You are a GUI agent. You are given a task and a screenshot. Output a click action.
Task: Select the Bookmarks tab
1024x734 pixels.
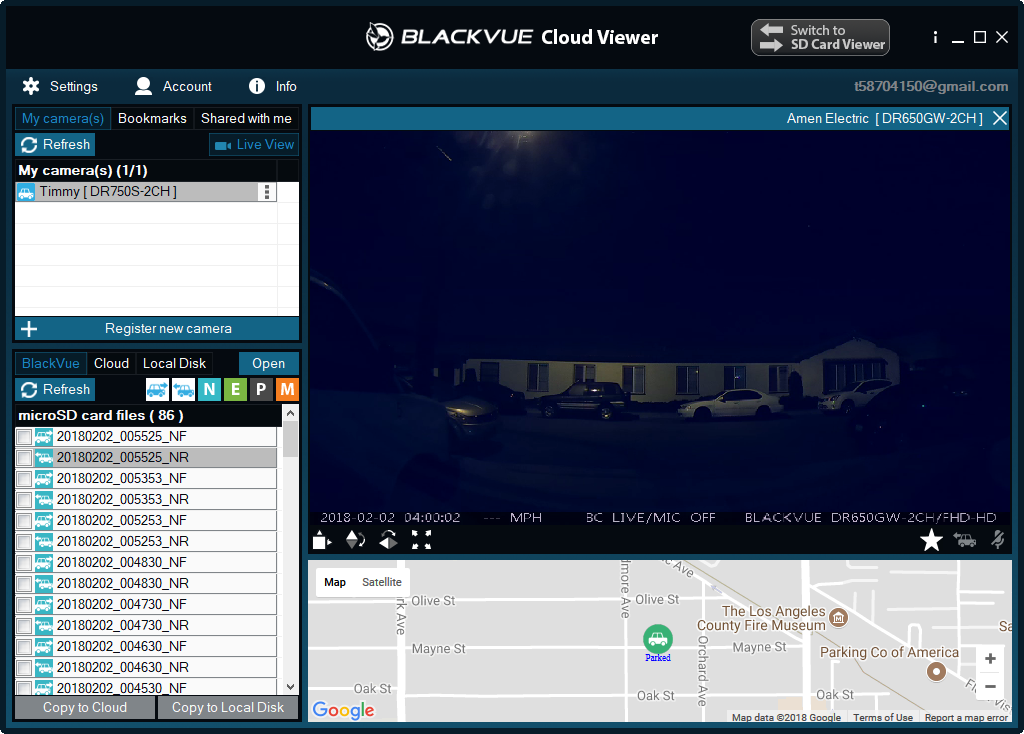152,118
